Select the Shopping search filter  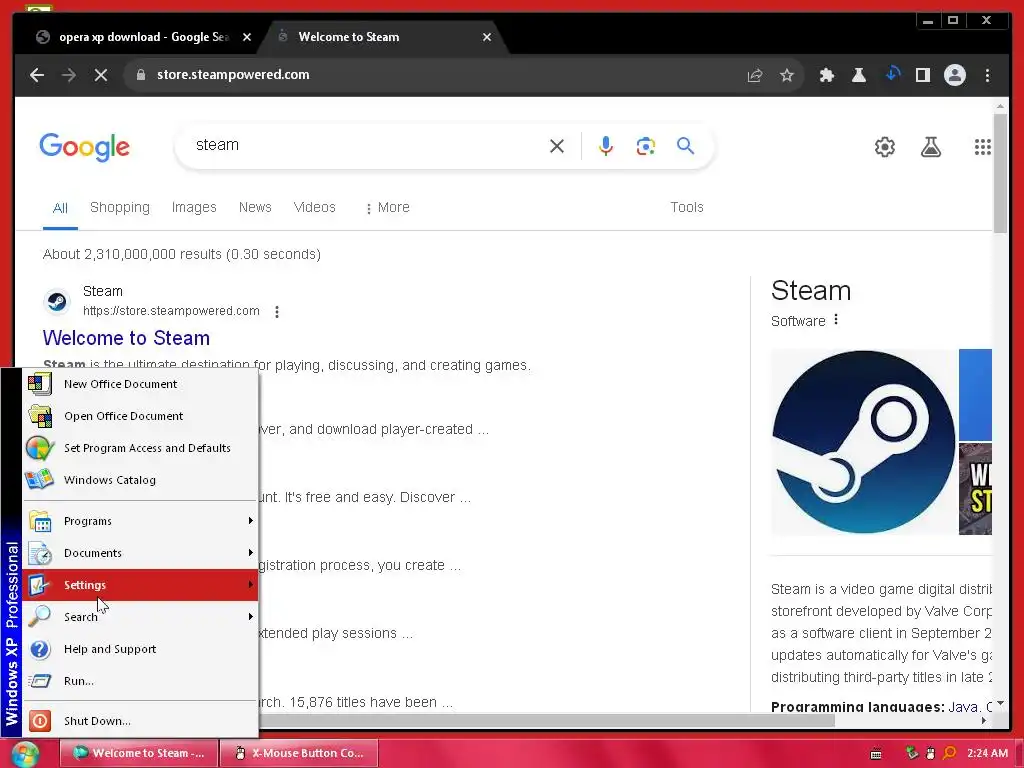point(120,207)
